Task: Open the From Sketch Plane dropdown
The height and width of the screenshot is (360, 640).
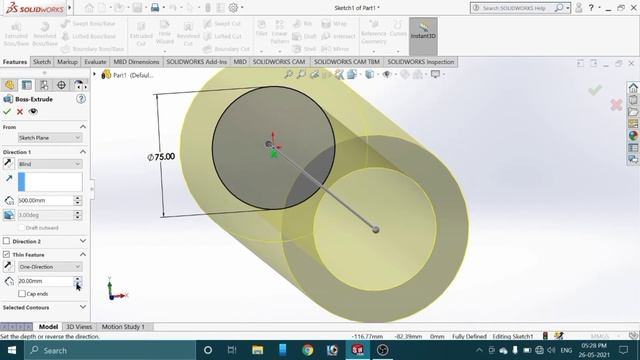Action: 50,138
